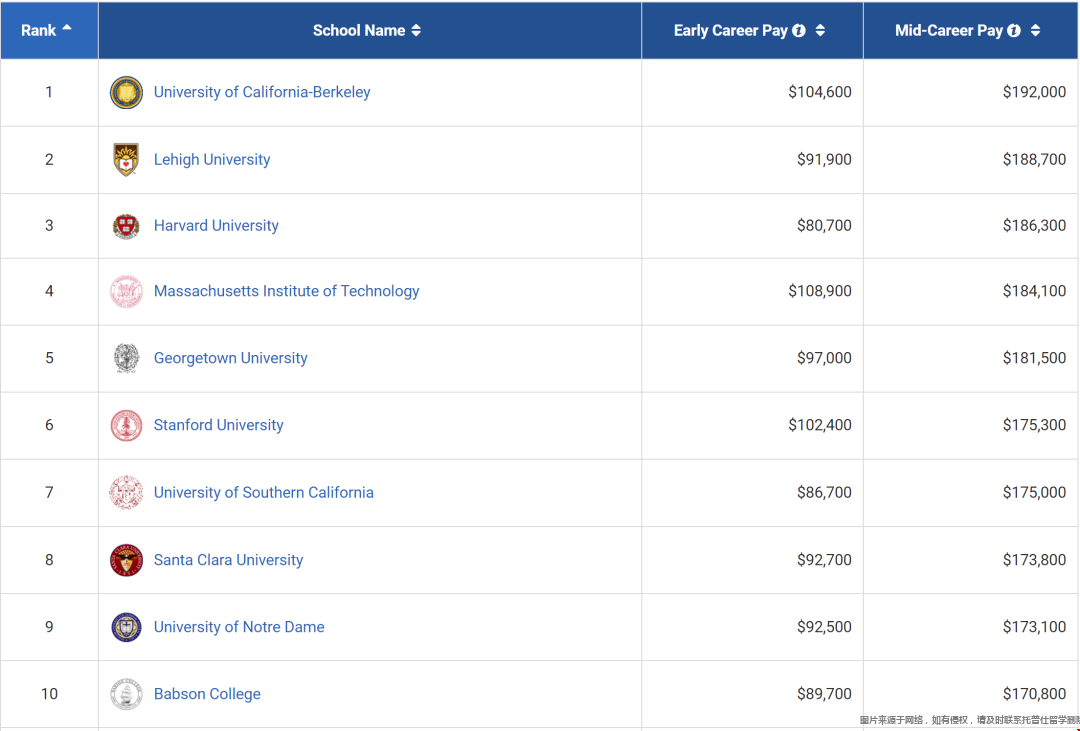Sort by Rank using the arrow
This screenshot has height=731, width=1080.
[67, 28]
